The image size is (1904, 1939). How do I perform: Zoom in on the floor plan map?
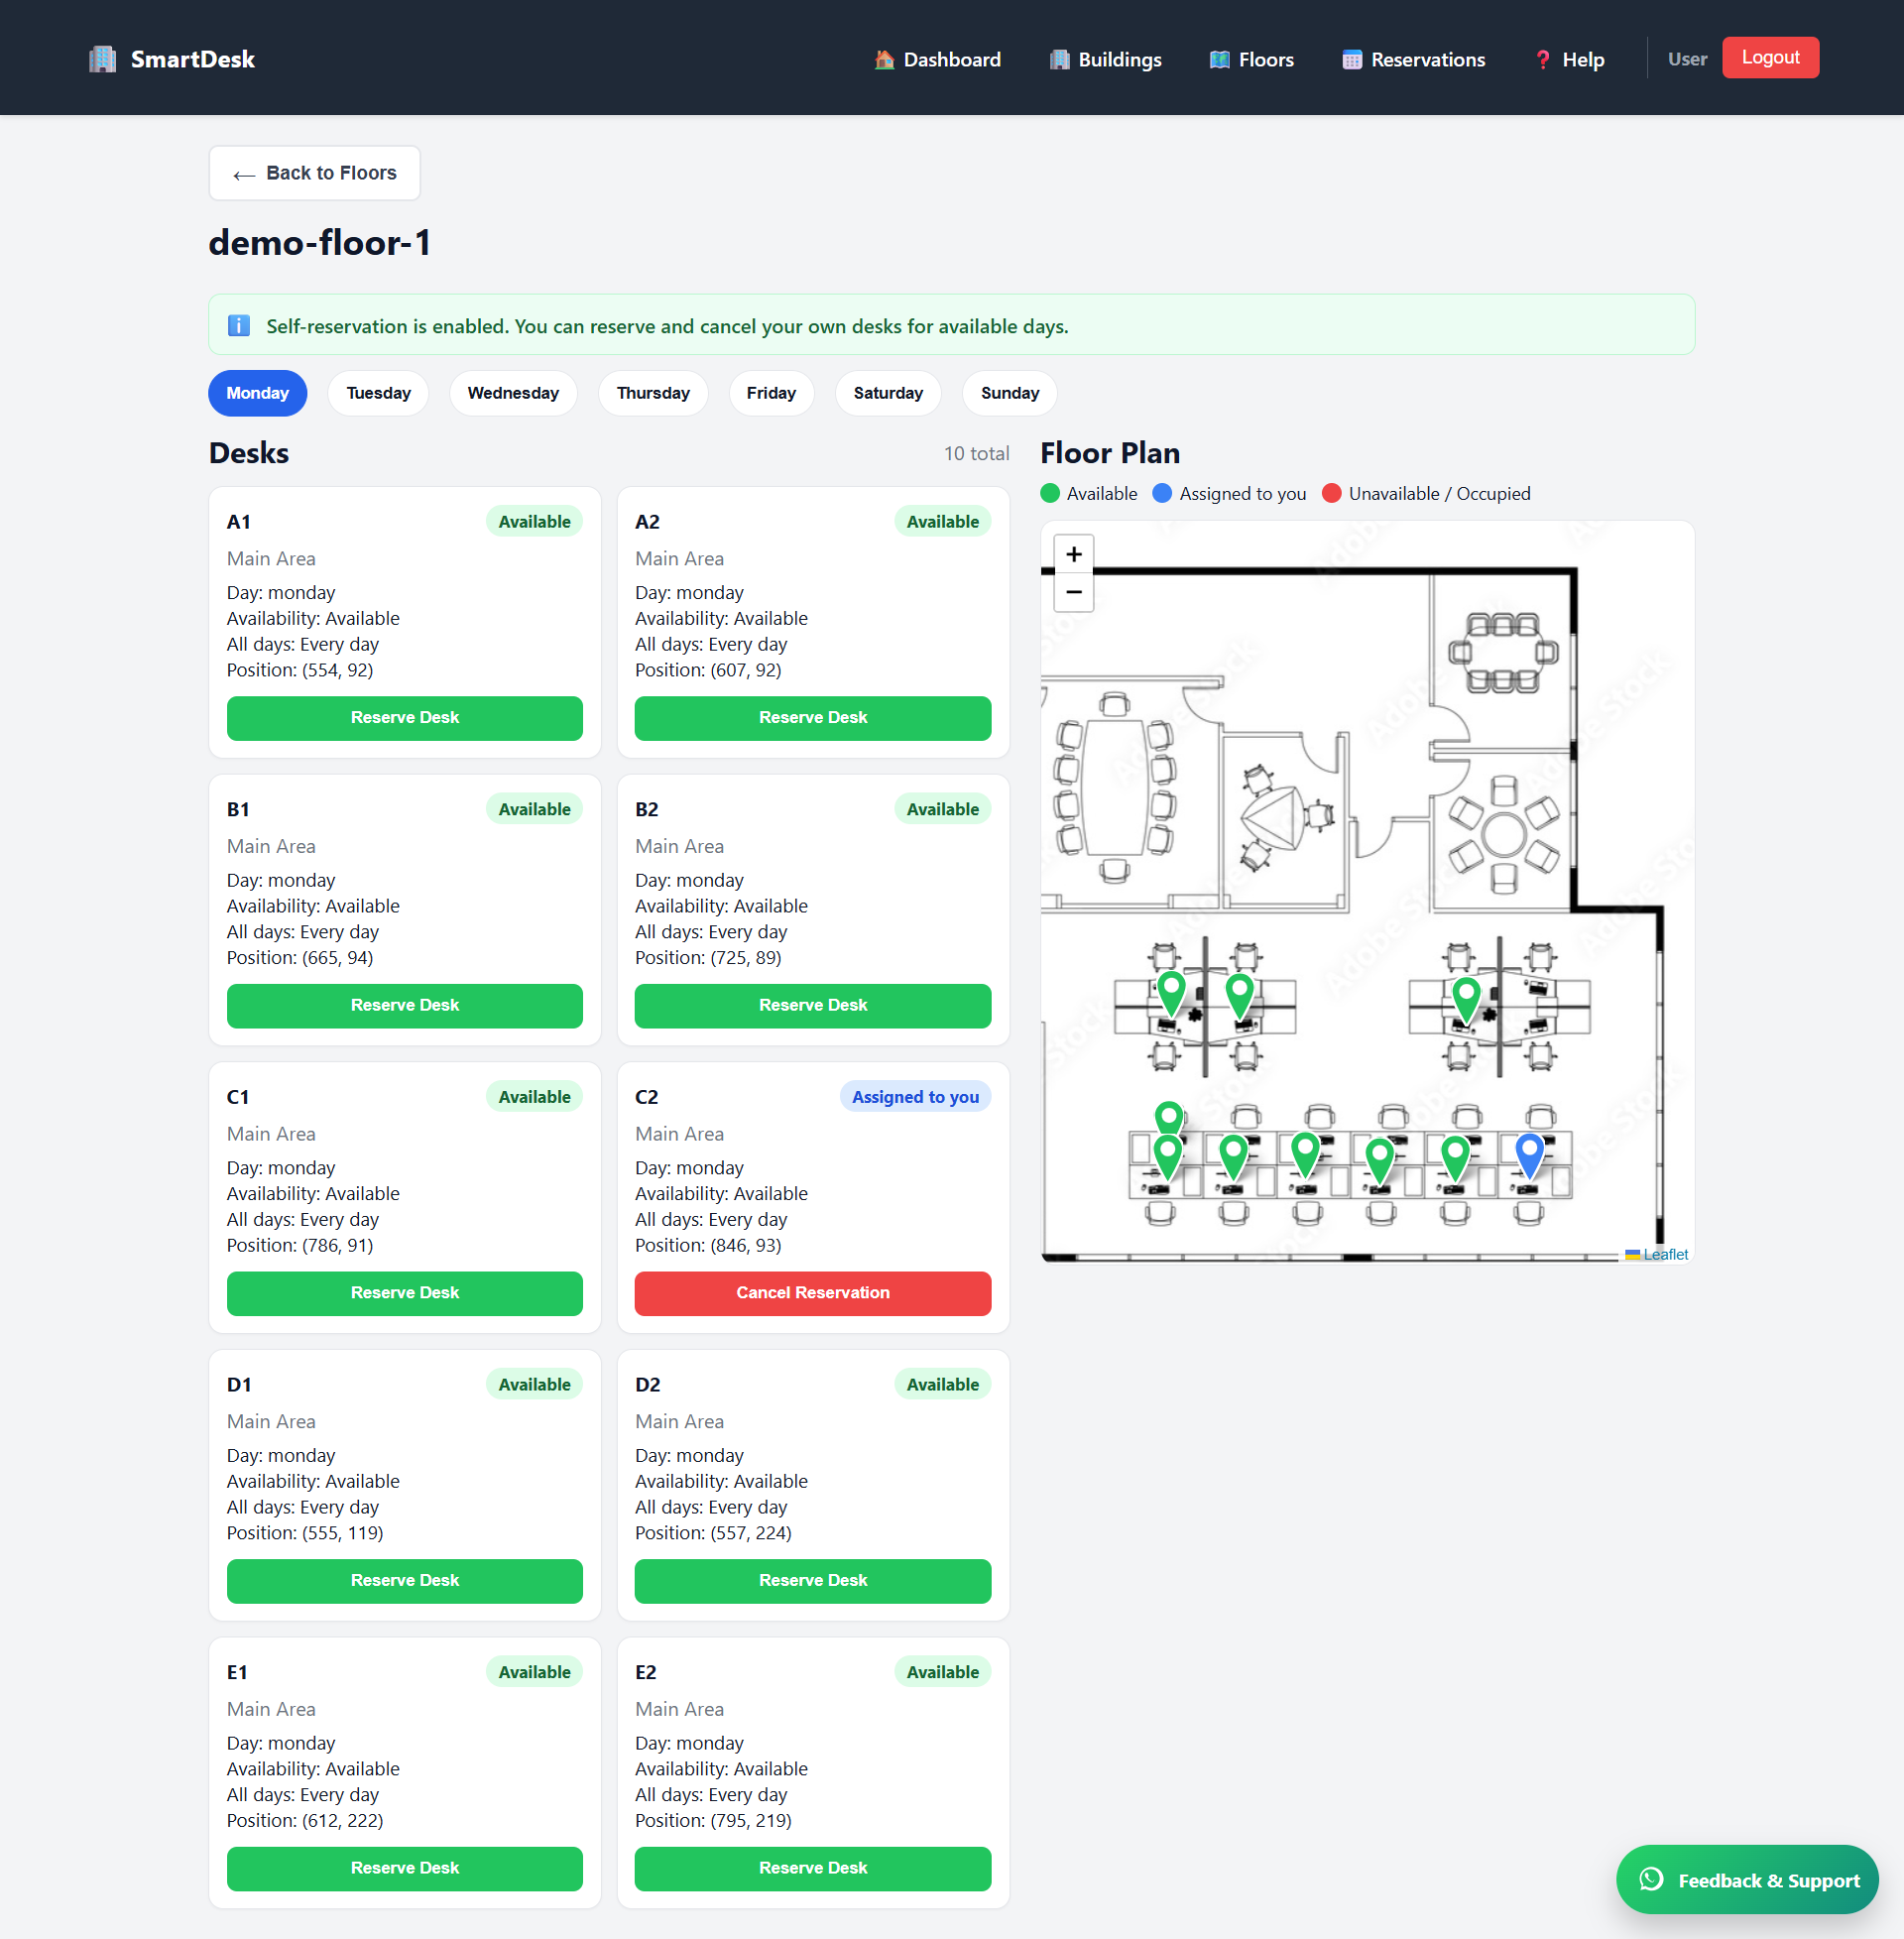click(x=1074, y=554)
